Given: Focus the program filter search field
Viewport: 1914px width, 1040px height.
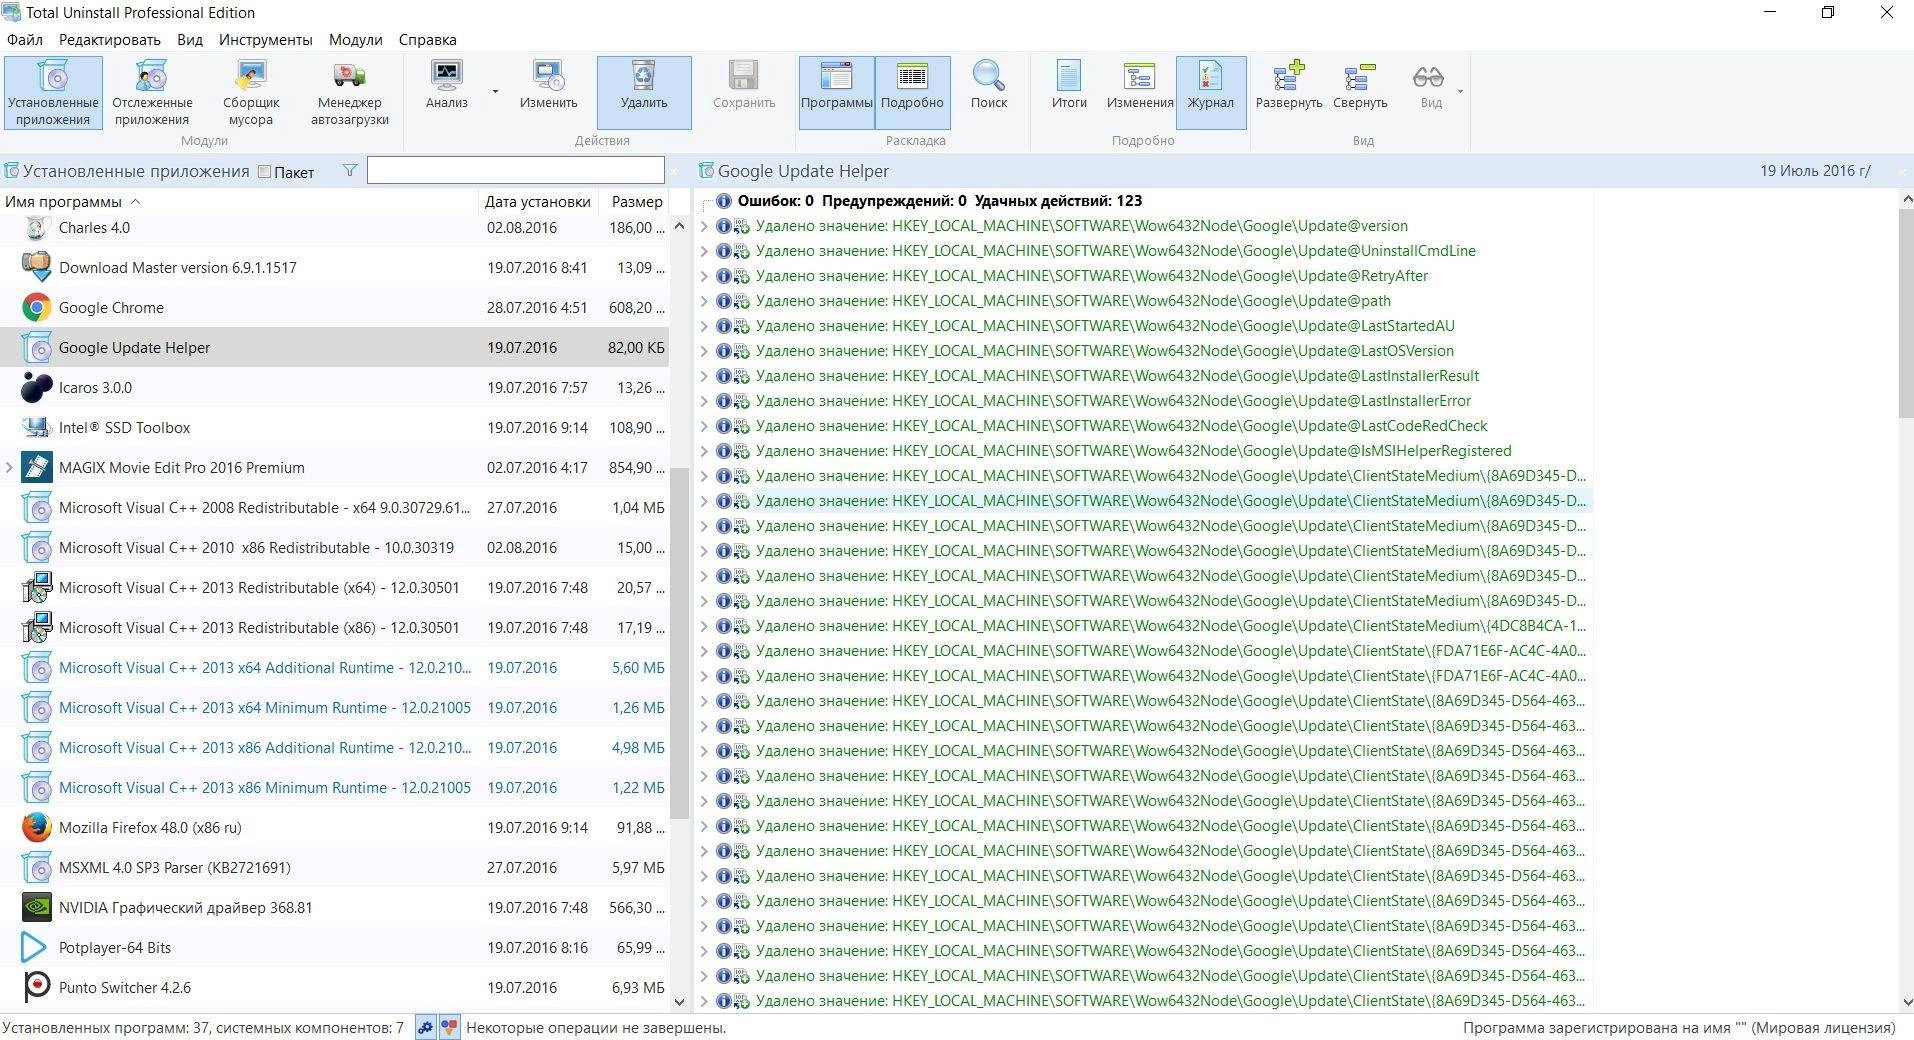Looking at the screenshot, I should click(x=515, y=170).
